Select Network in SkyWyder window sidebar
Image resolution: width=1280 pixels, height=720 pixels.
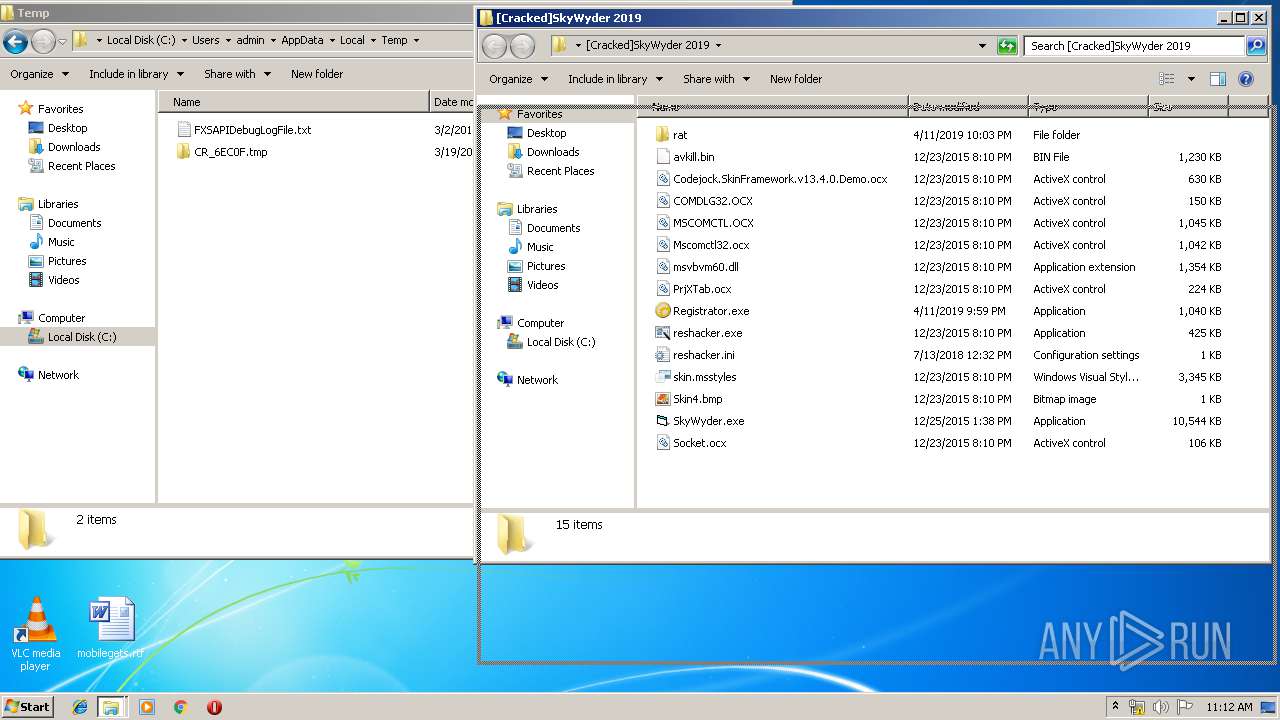tap(538, 380)
